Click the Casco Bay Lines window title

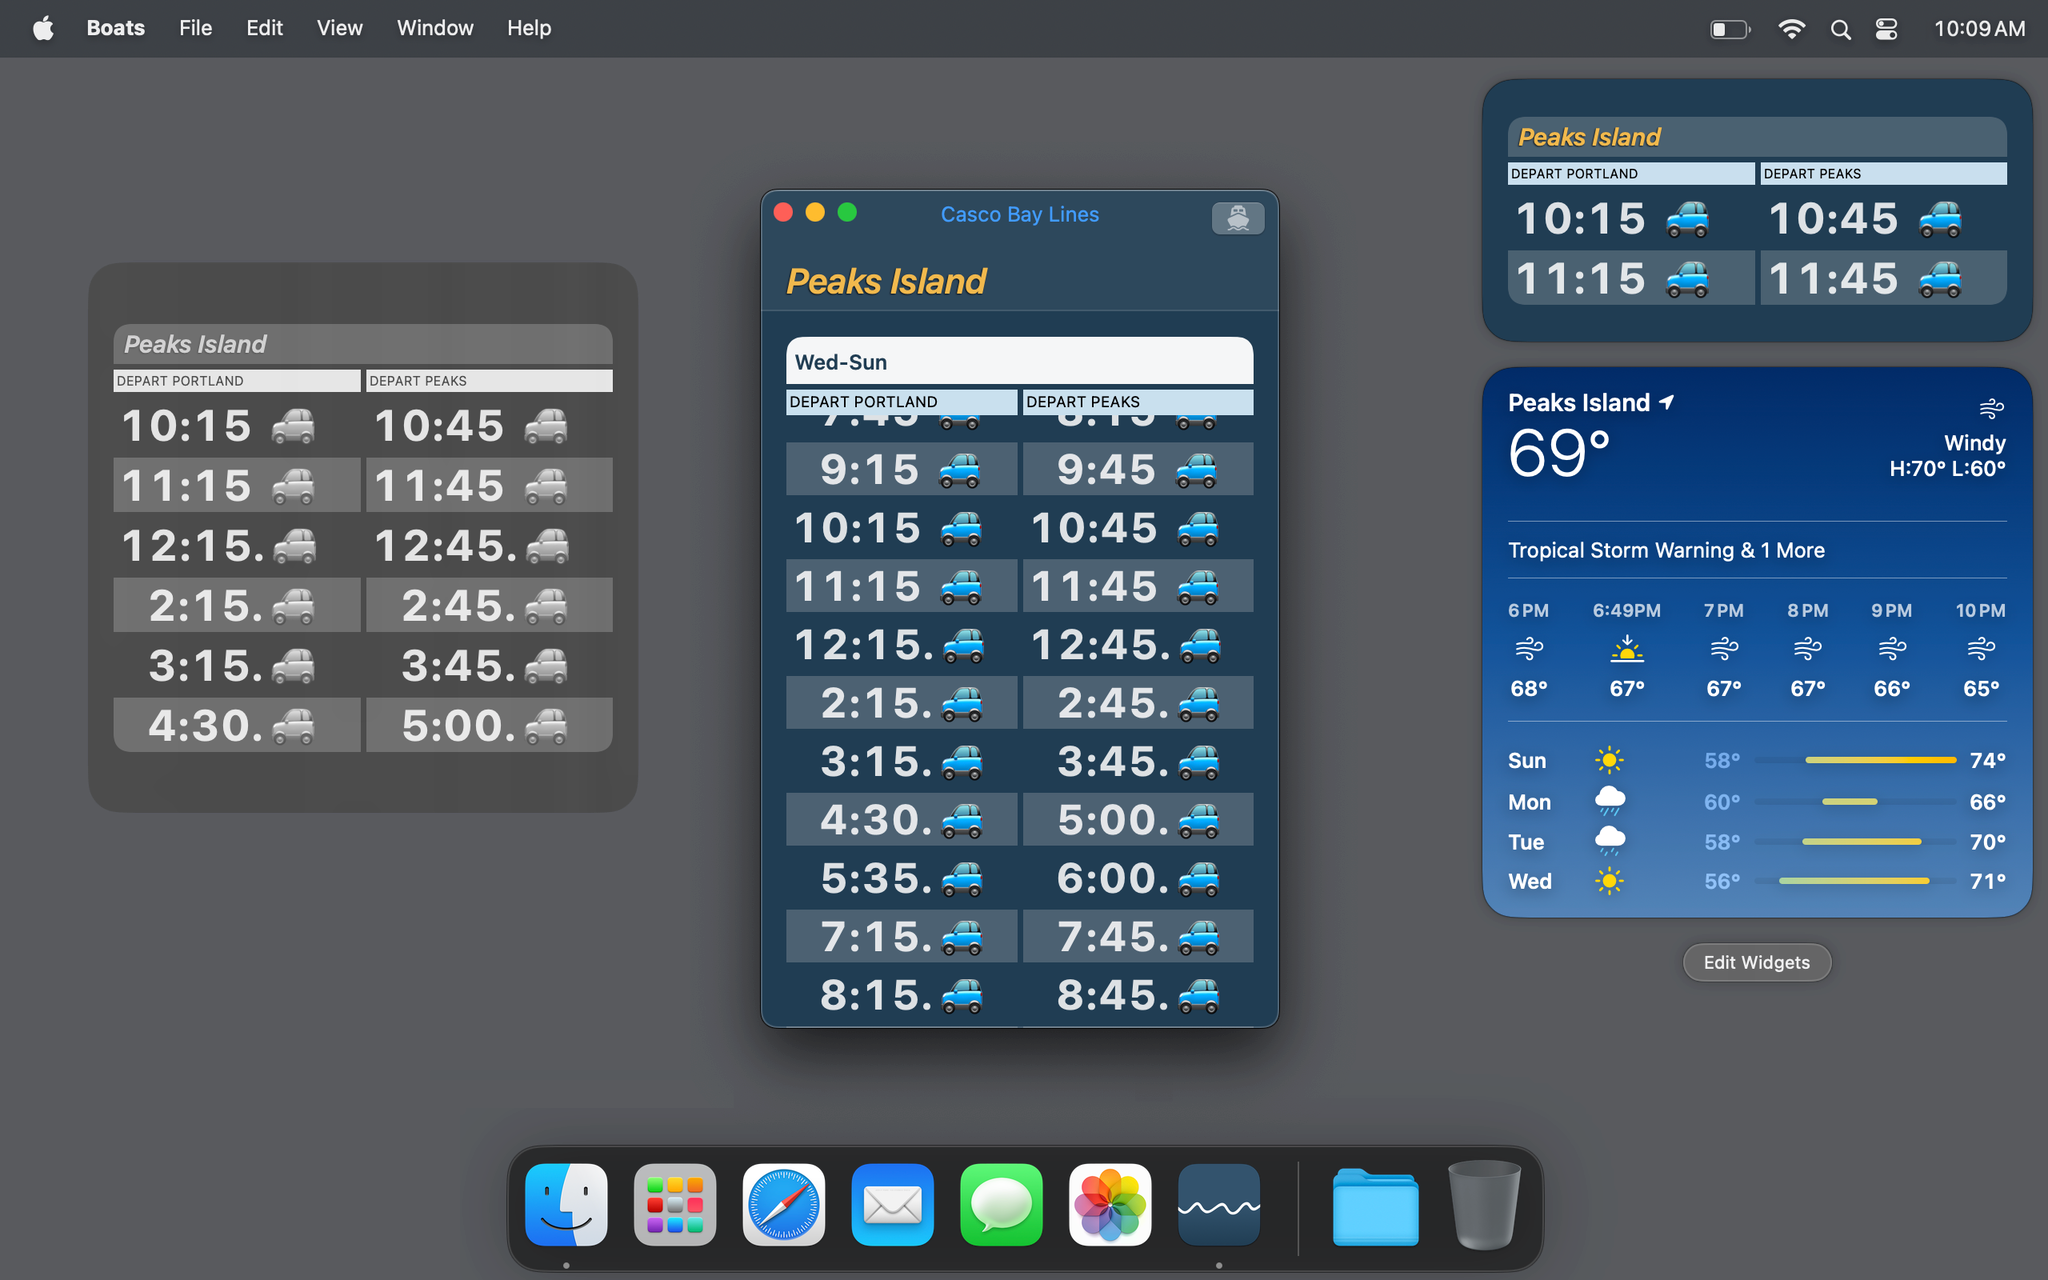click(1019, 214)
